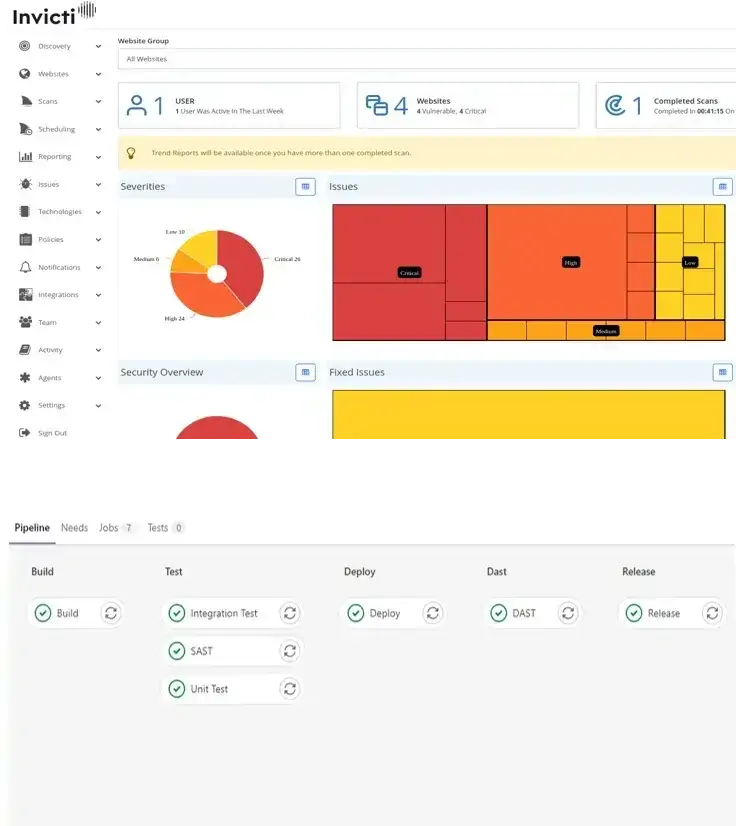Expand the Reporting sidebar menu chevron
This screenshot has width=736, height=826.
tap(98, 157)
